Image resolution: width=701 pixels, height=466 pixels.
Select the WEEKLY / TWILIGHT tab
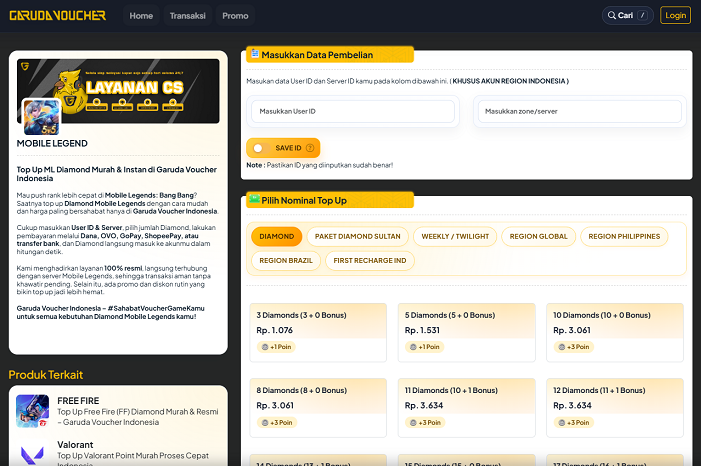455,237
